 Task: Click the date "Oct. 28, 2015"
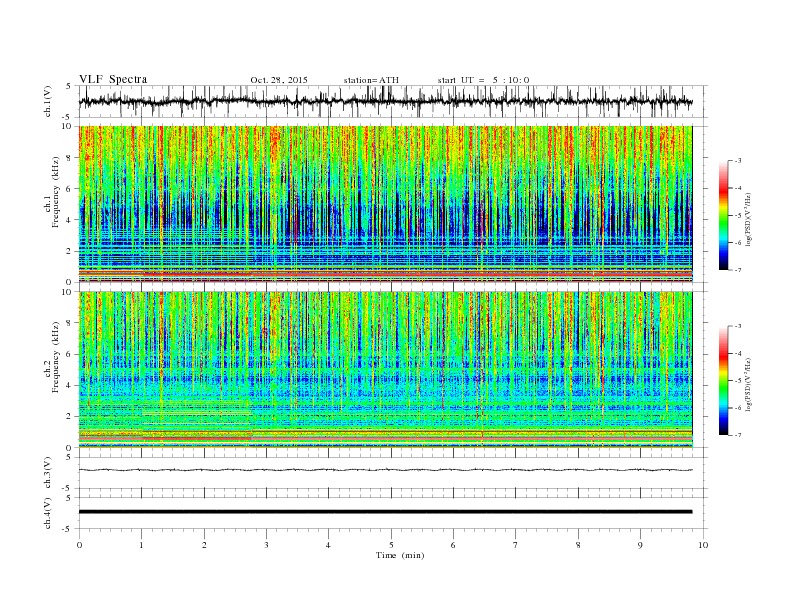(279, 80)
